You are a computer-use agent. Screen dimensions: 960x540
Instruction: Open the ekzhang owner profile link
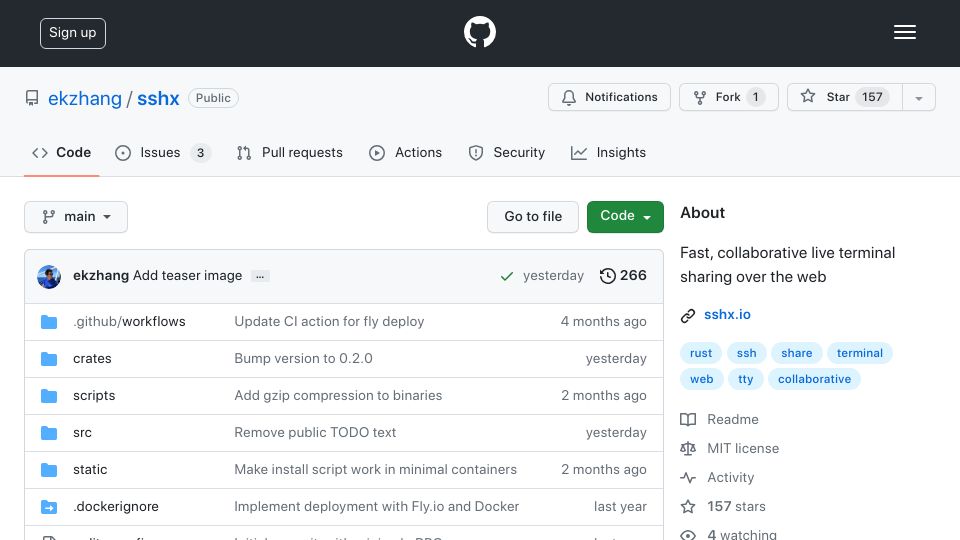click(84, 99)
